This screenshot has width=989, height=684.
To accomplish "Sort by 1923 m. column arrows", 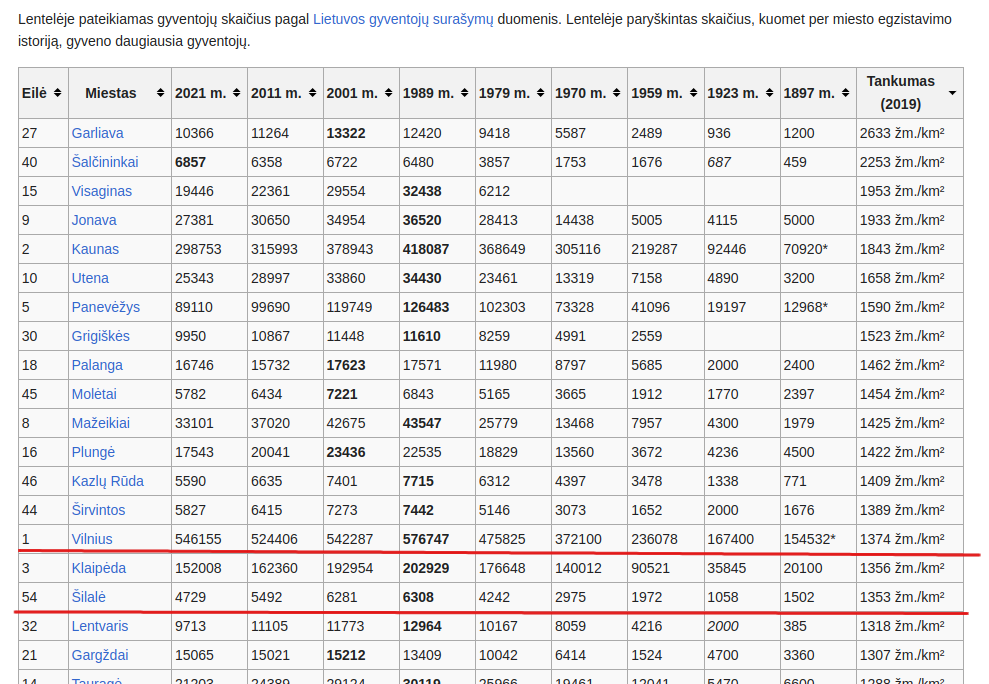I will pos(769,93).
